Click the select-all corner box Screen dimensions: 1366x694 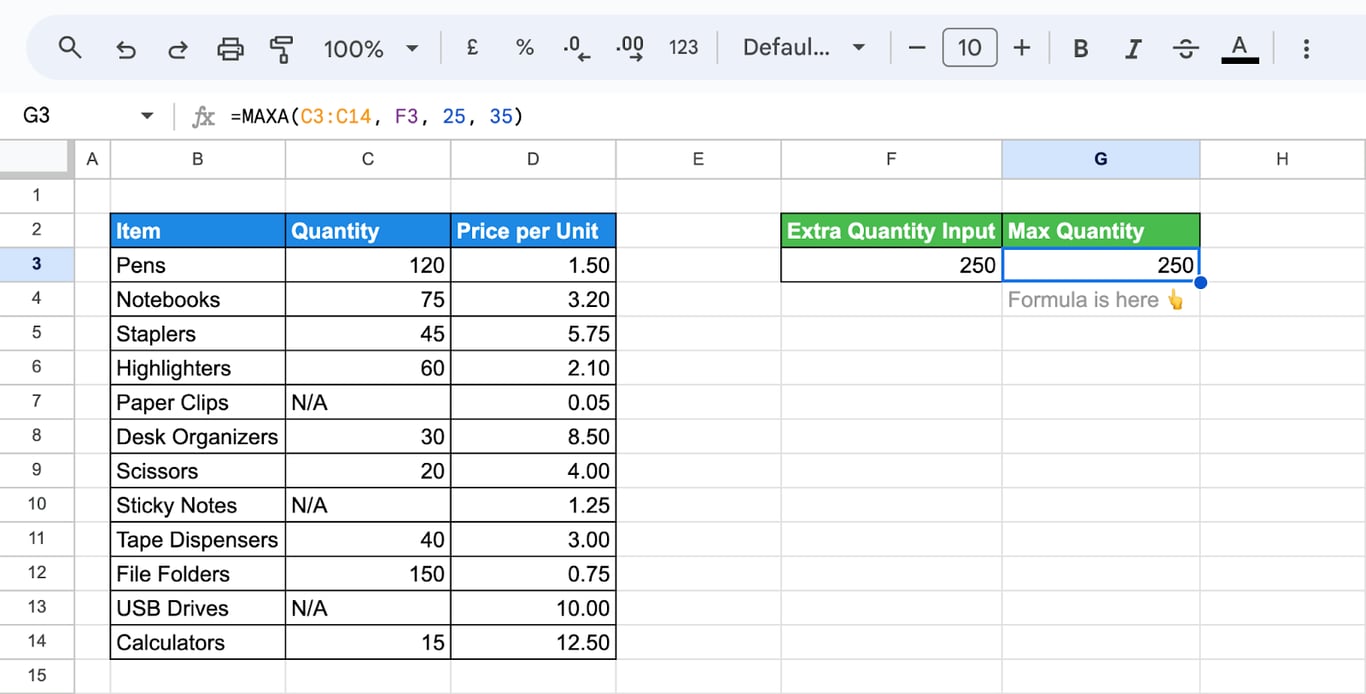tap(37, 159)
